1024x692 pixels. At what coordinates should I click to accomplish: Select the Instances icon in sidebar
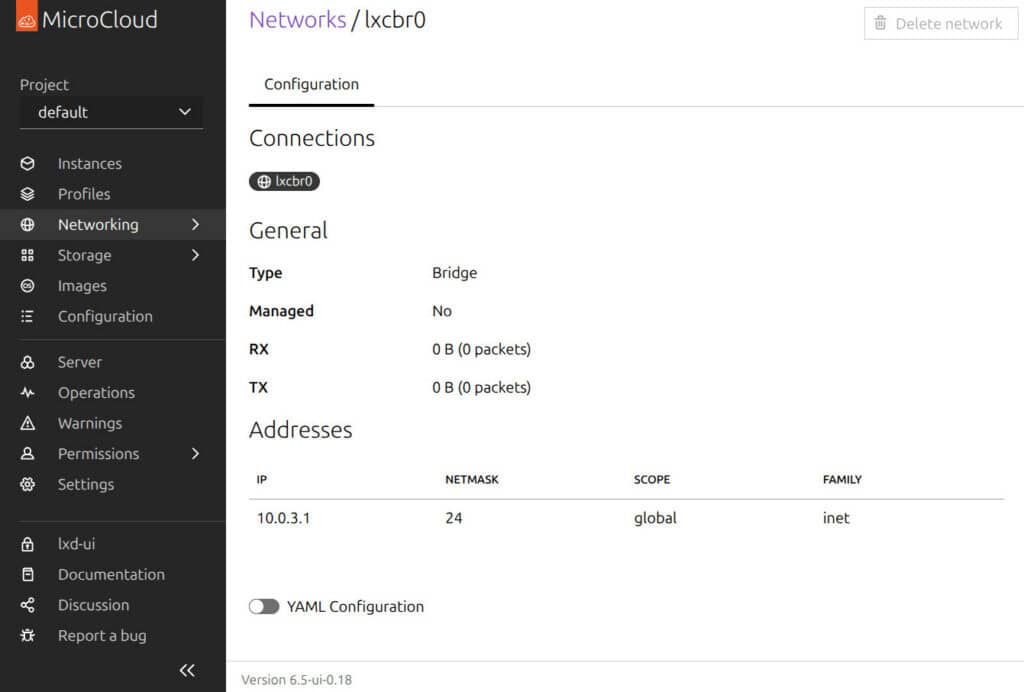pyautogui.click(x=28, y=163)
